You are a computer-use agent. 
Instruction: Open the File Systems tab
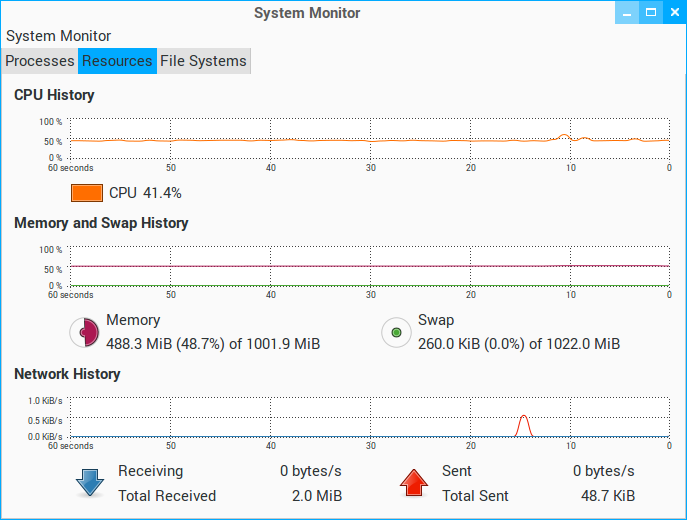point(203,61)
